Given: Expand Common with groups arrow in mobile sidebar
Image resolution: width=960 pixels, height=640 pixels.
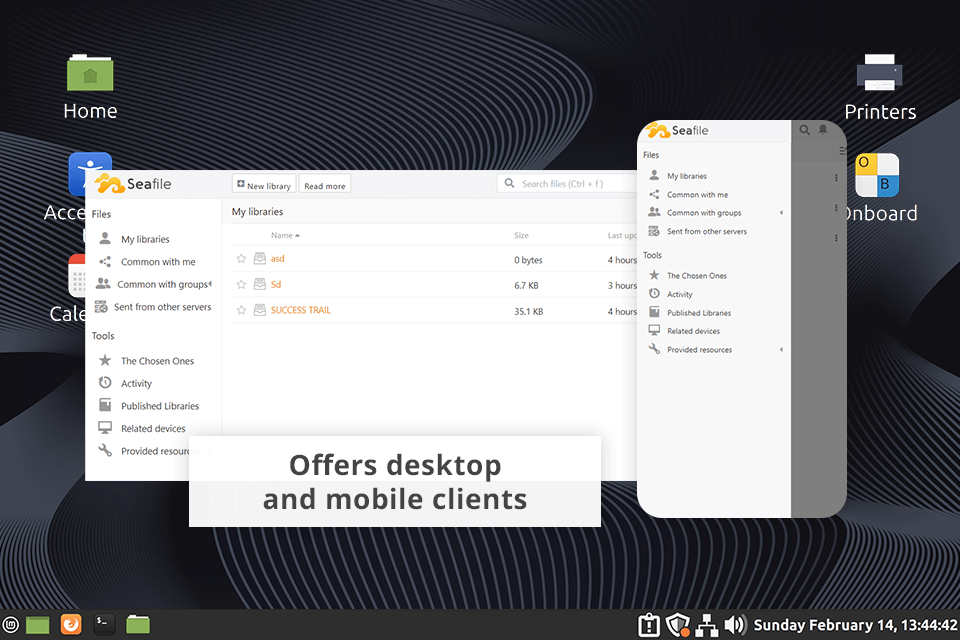Looking at the screenshot, I should click(781, 213).
